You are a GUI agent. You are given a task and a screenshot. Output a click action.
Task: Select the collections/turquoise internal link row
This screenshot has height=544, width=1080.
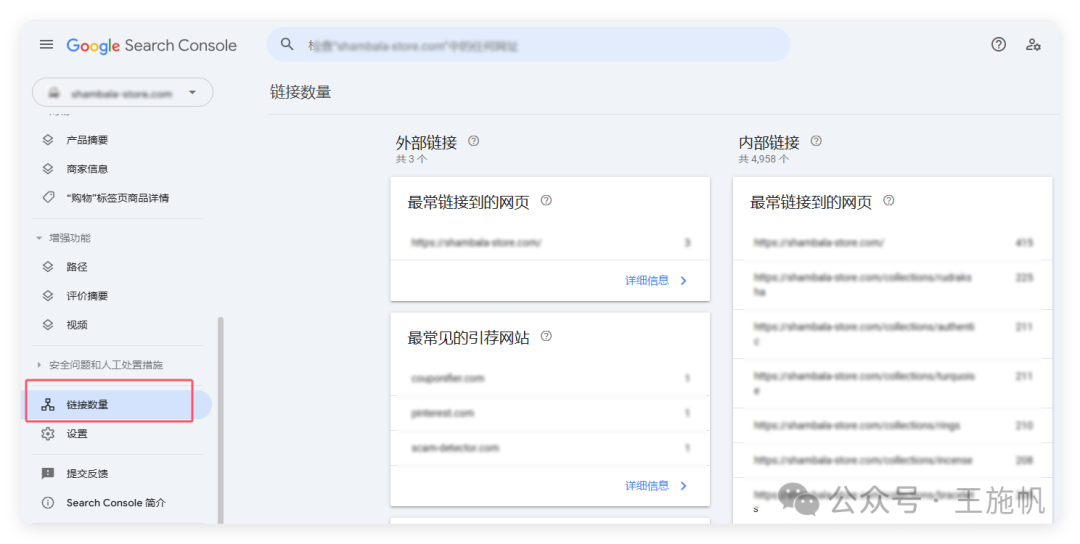[893, 383]
